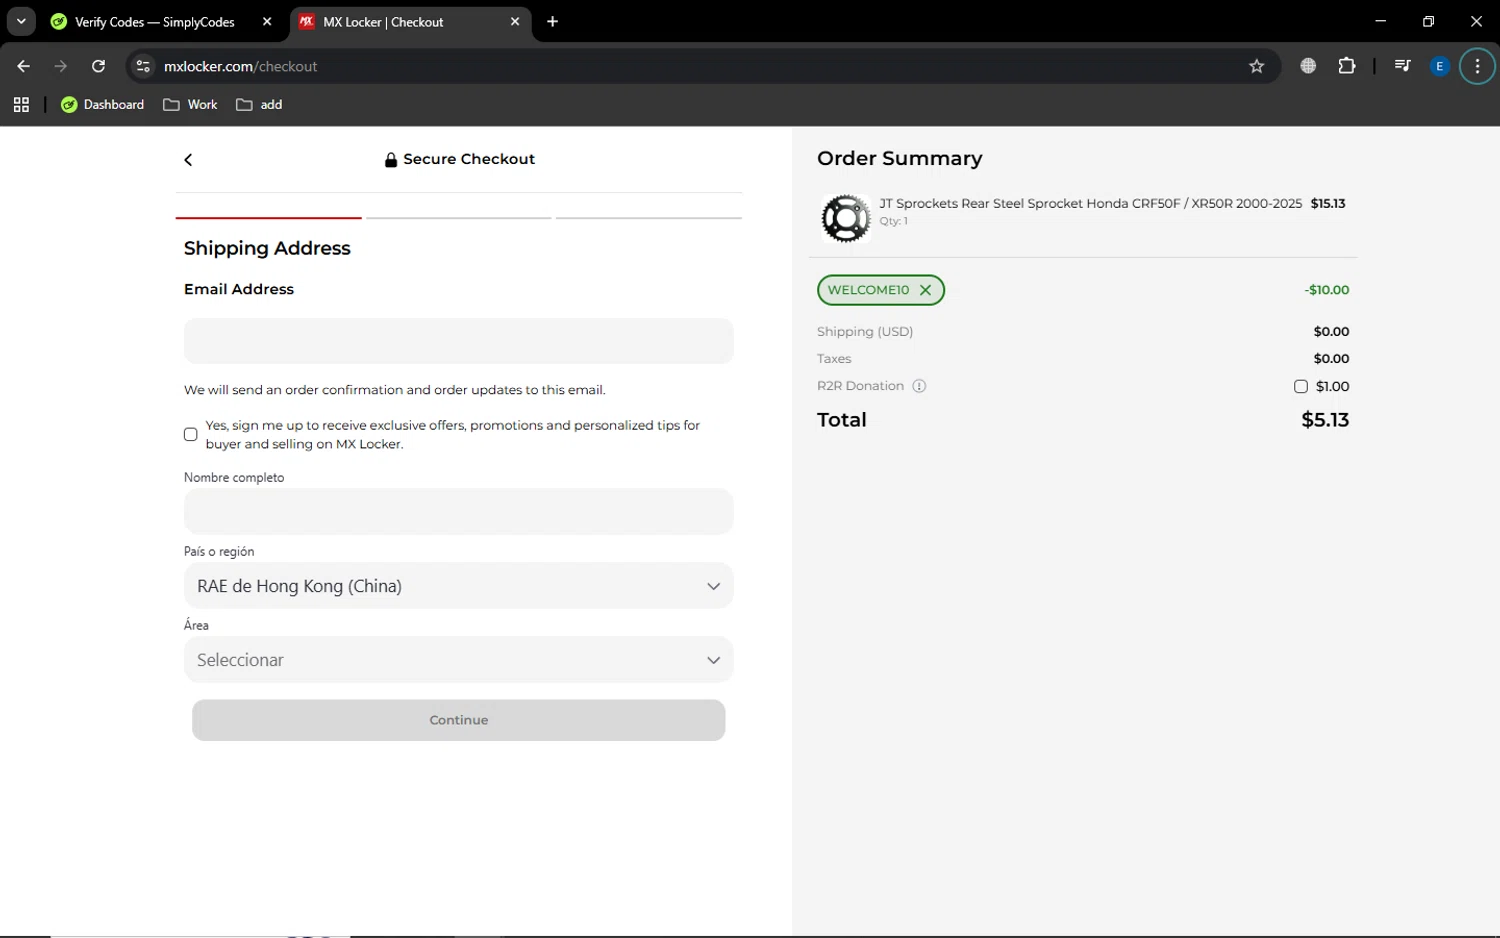Close the Verify Codes — SimplyCodes tab

click(267, 22)
